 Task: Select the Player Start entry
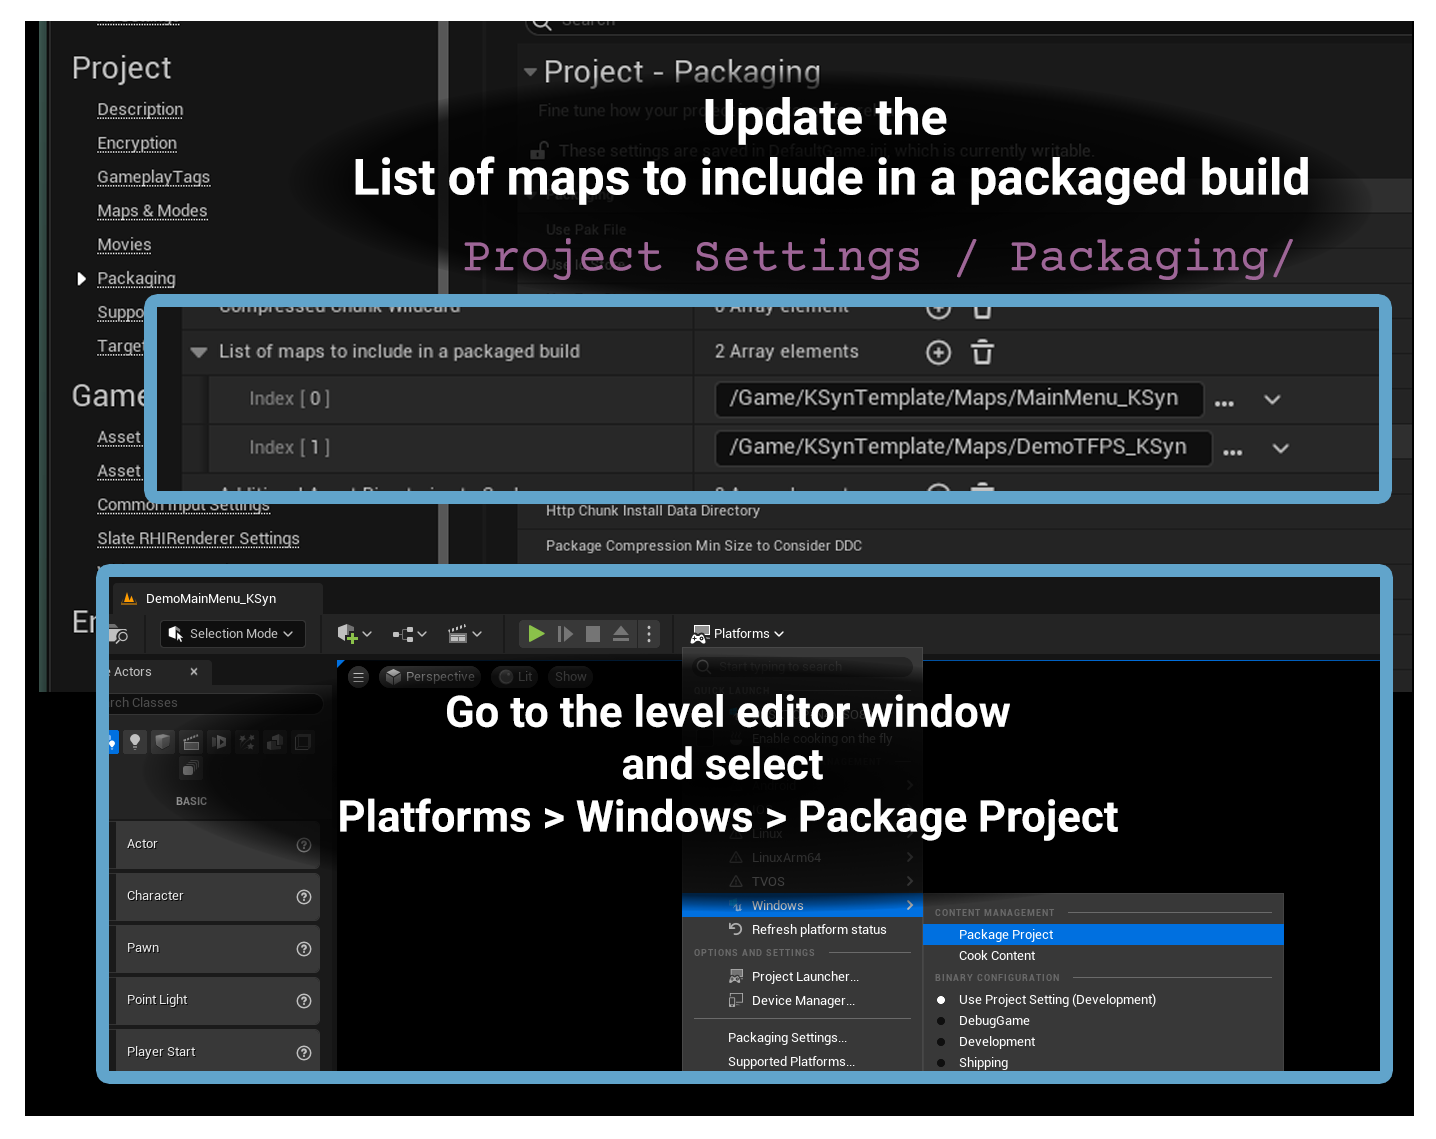point(217,1050)
